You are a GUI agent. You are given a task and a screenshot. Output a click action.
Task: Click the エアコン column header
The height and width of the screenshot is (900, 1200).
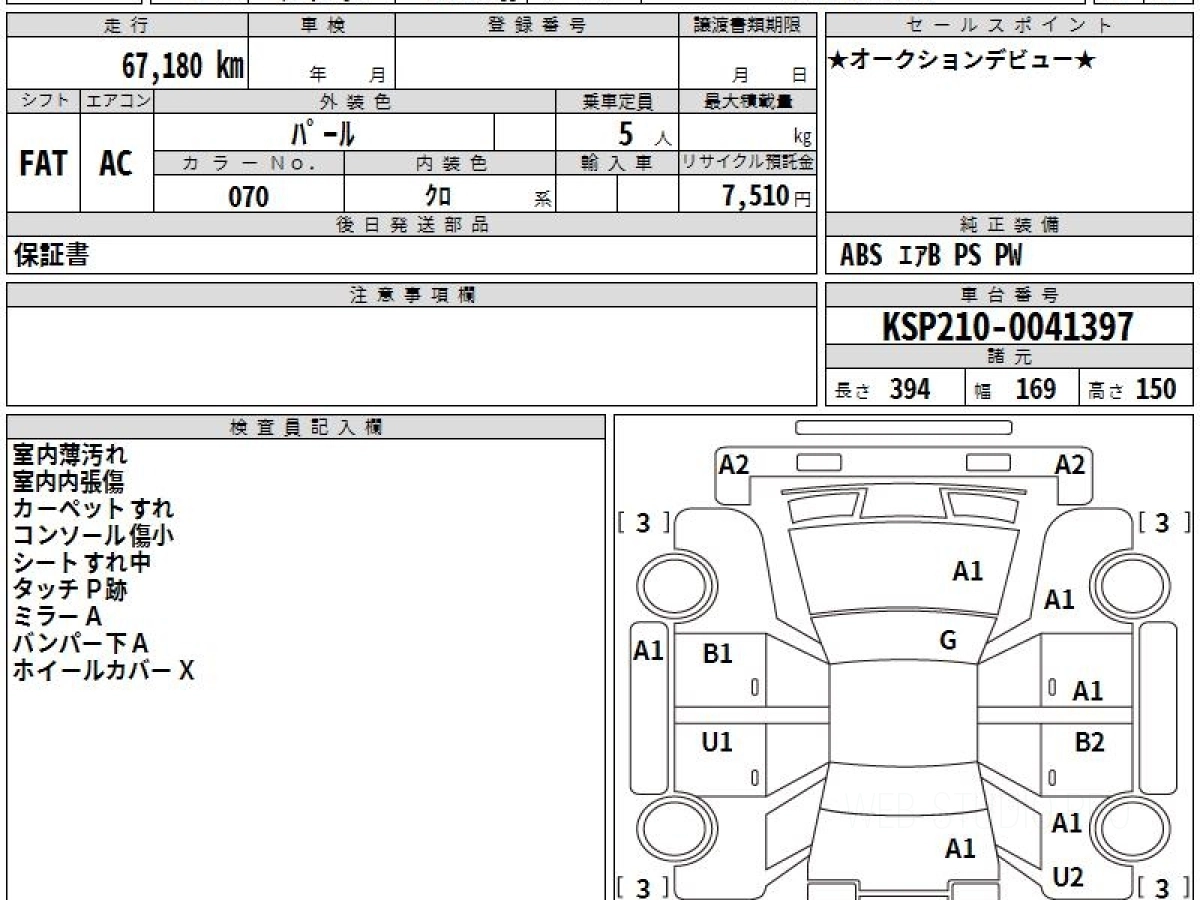point(117,101)
